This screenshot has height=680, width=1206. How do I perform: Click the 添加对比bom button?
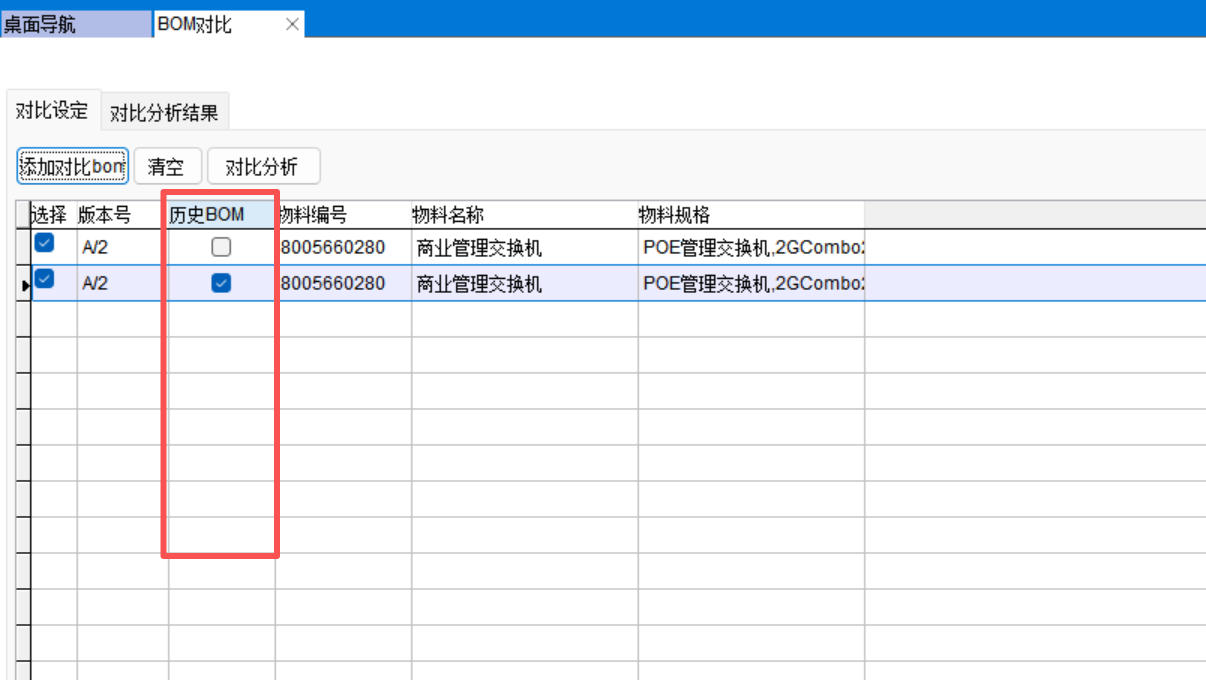pyautogui.click(x=73, y=167)
